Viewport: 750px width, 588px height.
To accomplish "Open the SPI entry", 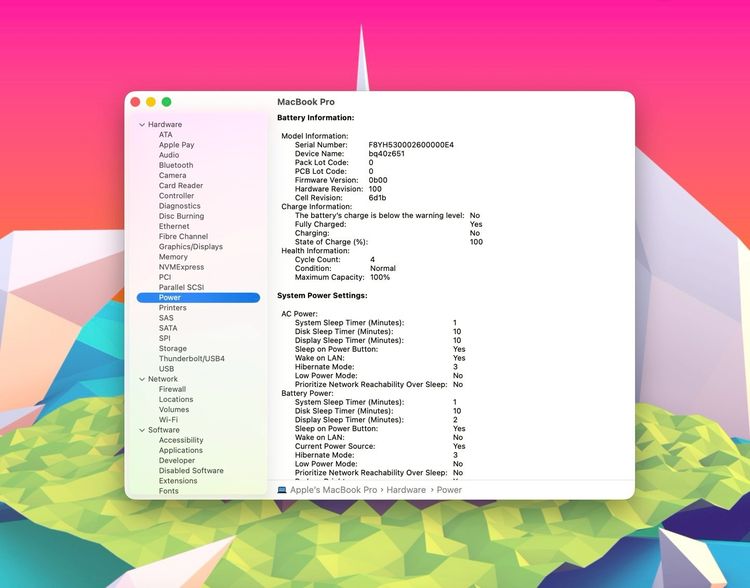I will coord(165,338).
